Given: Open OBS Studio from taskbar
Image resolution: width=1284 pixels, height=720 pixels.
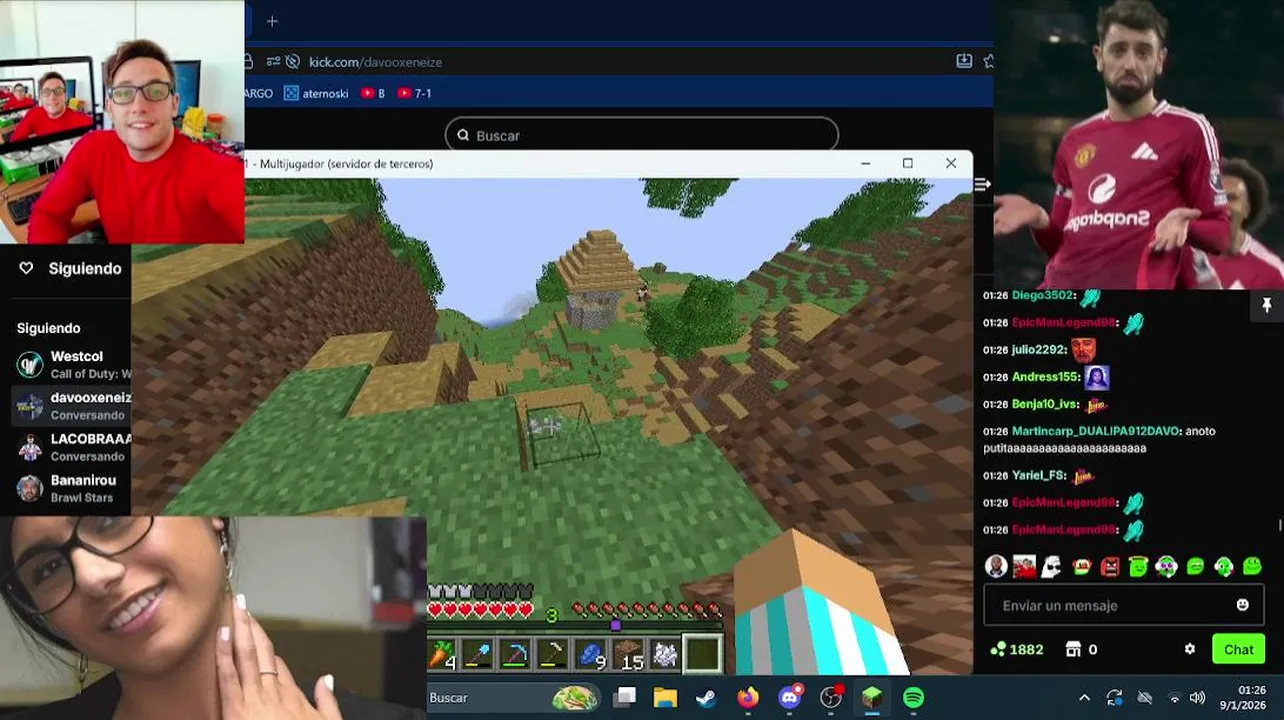Looking at the screenshot, I should (x=831, y=697).
